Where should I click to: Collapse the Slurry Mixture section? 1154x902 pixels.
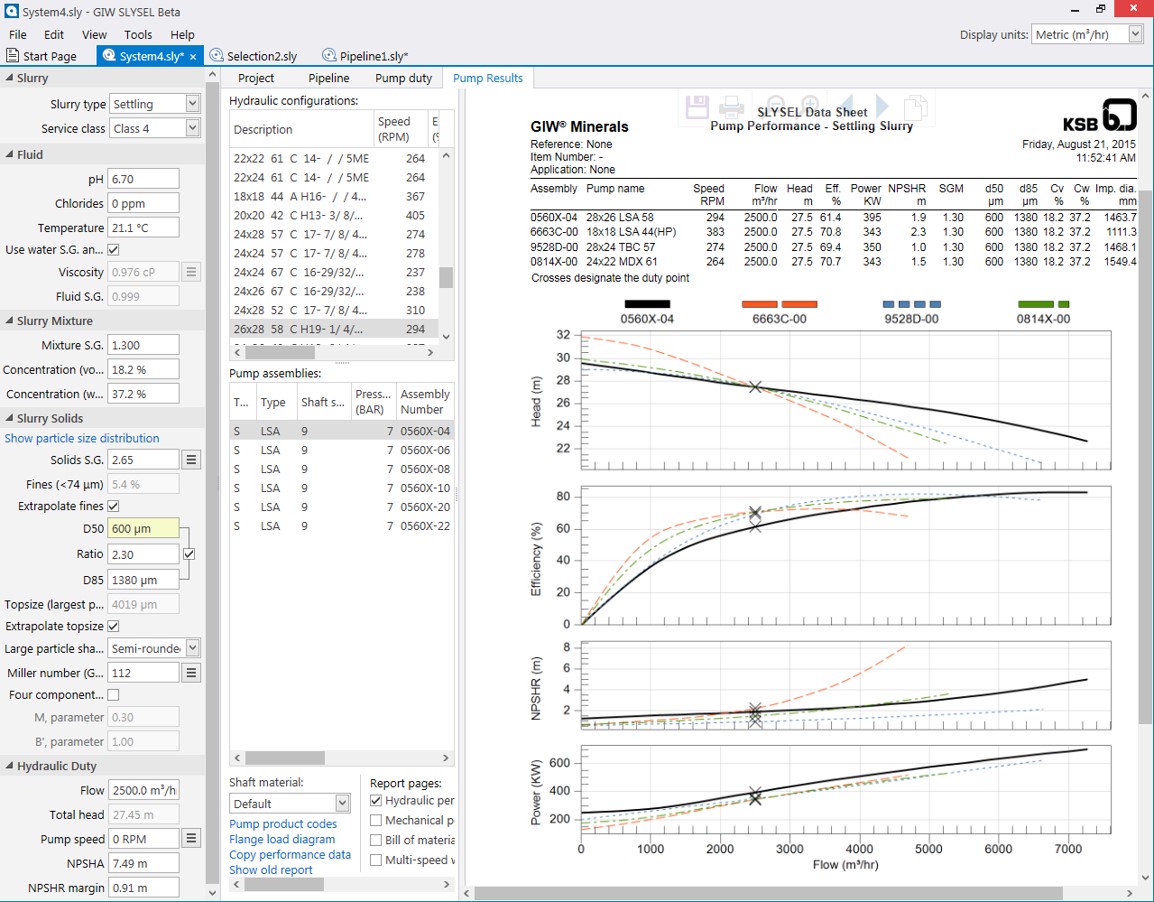(10, 321)
